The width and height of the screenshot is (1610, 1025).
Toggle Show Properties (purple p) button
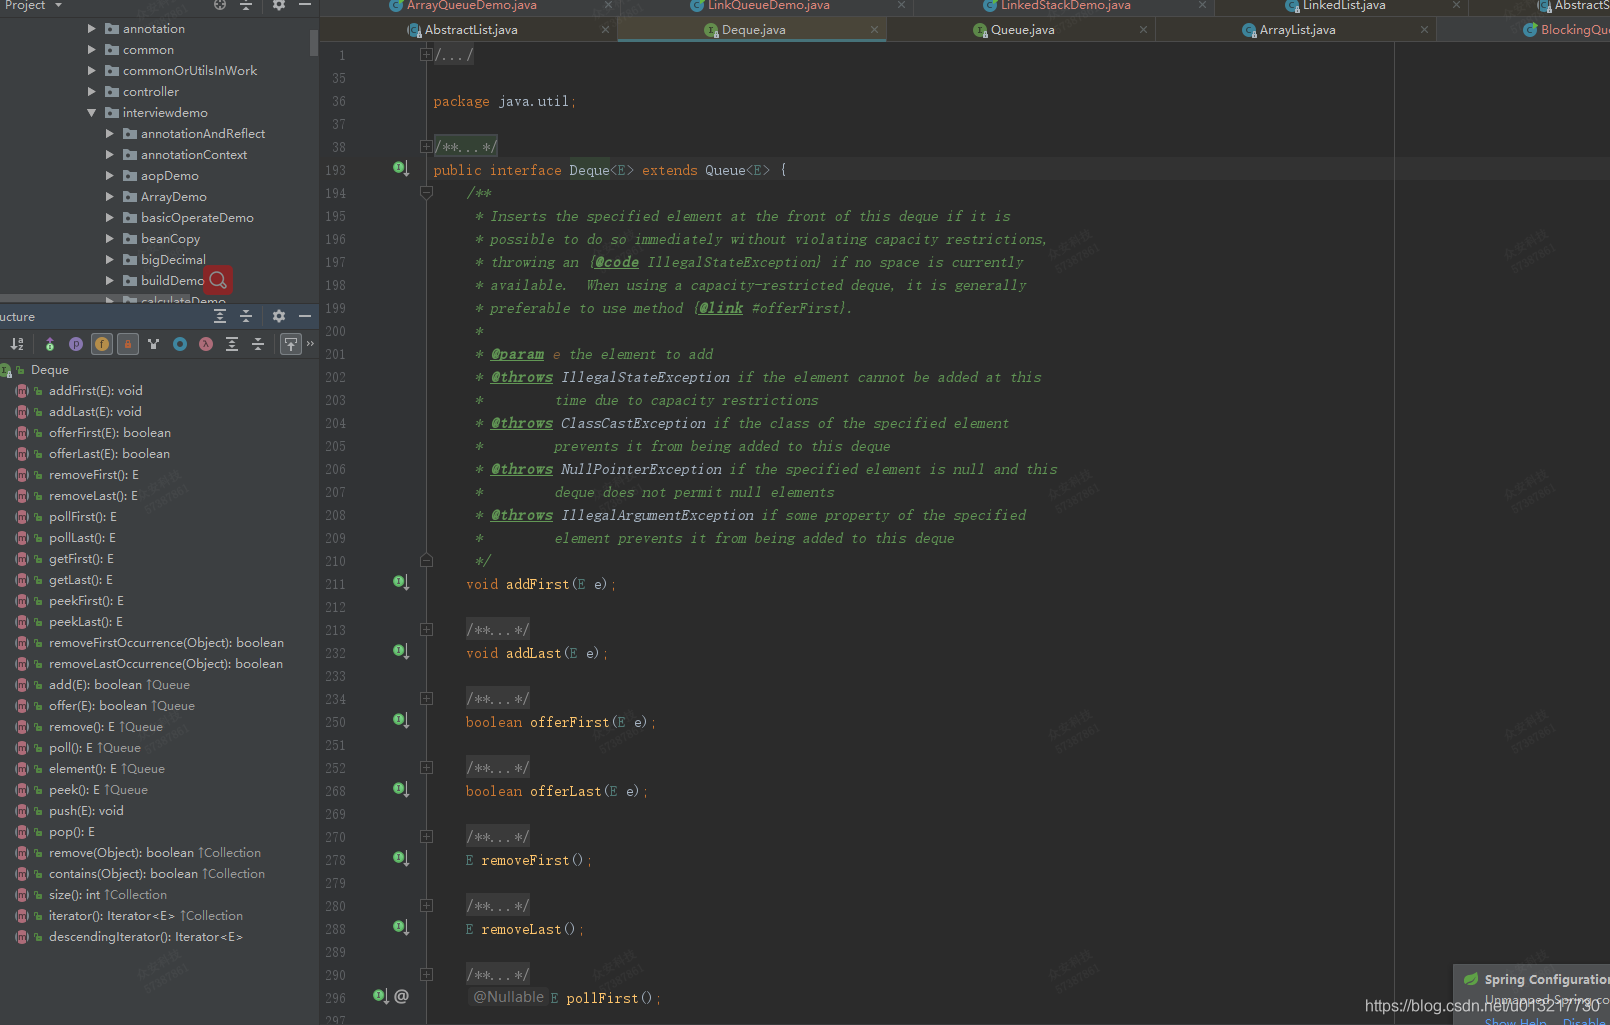tap(75, 344)
